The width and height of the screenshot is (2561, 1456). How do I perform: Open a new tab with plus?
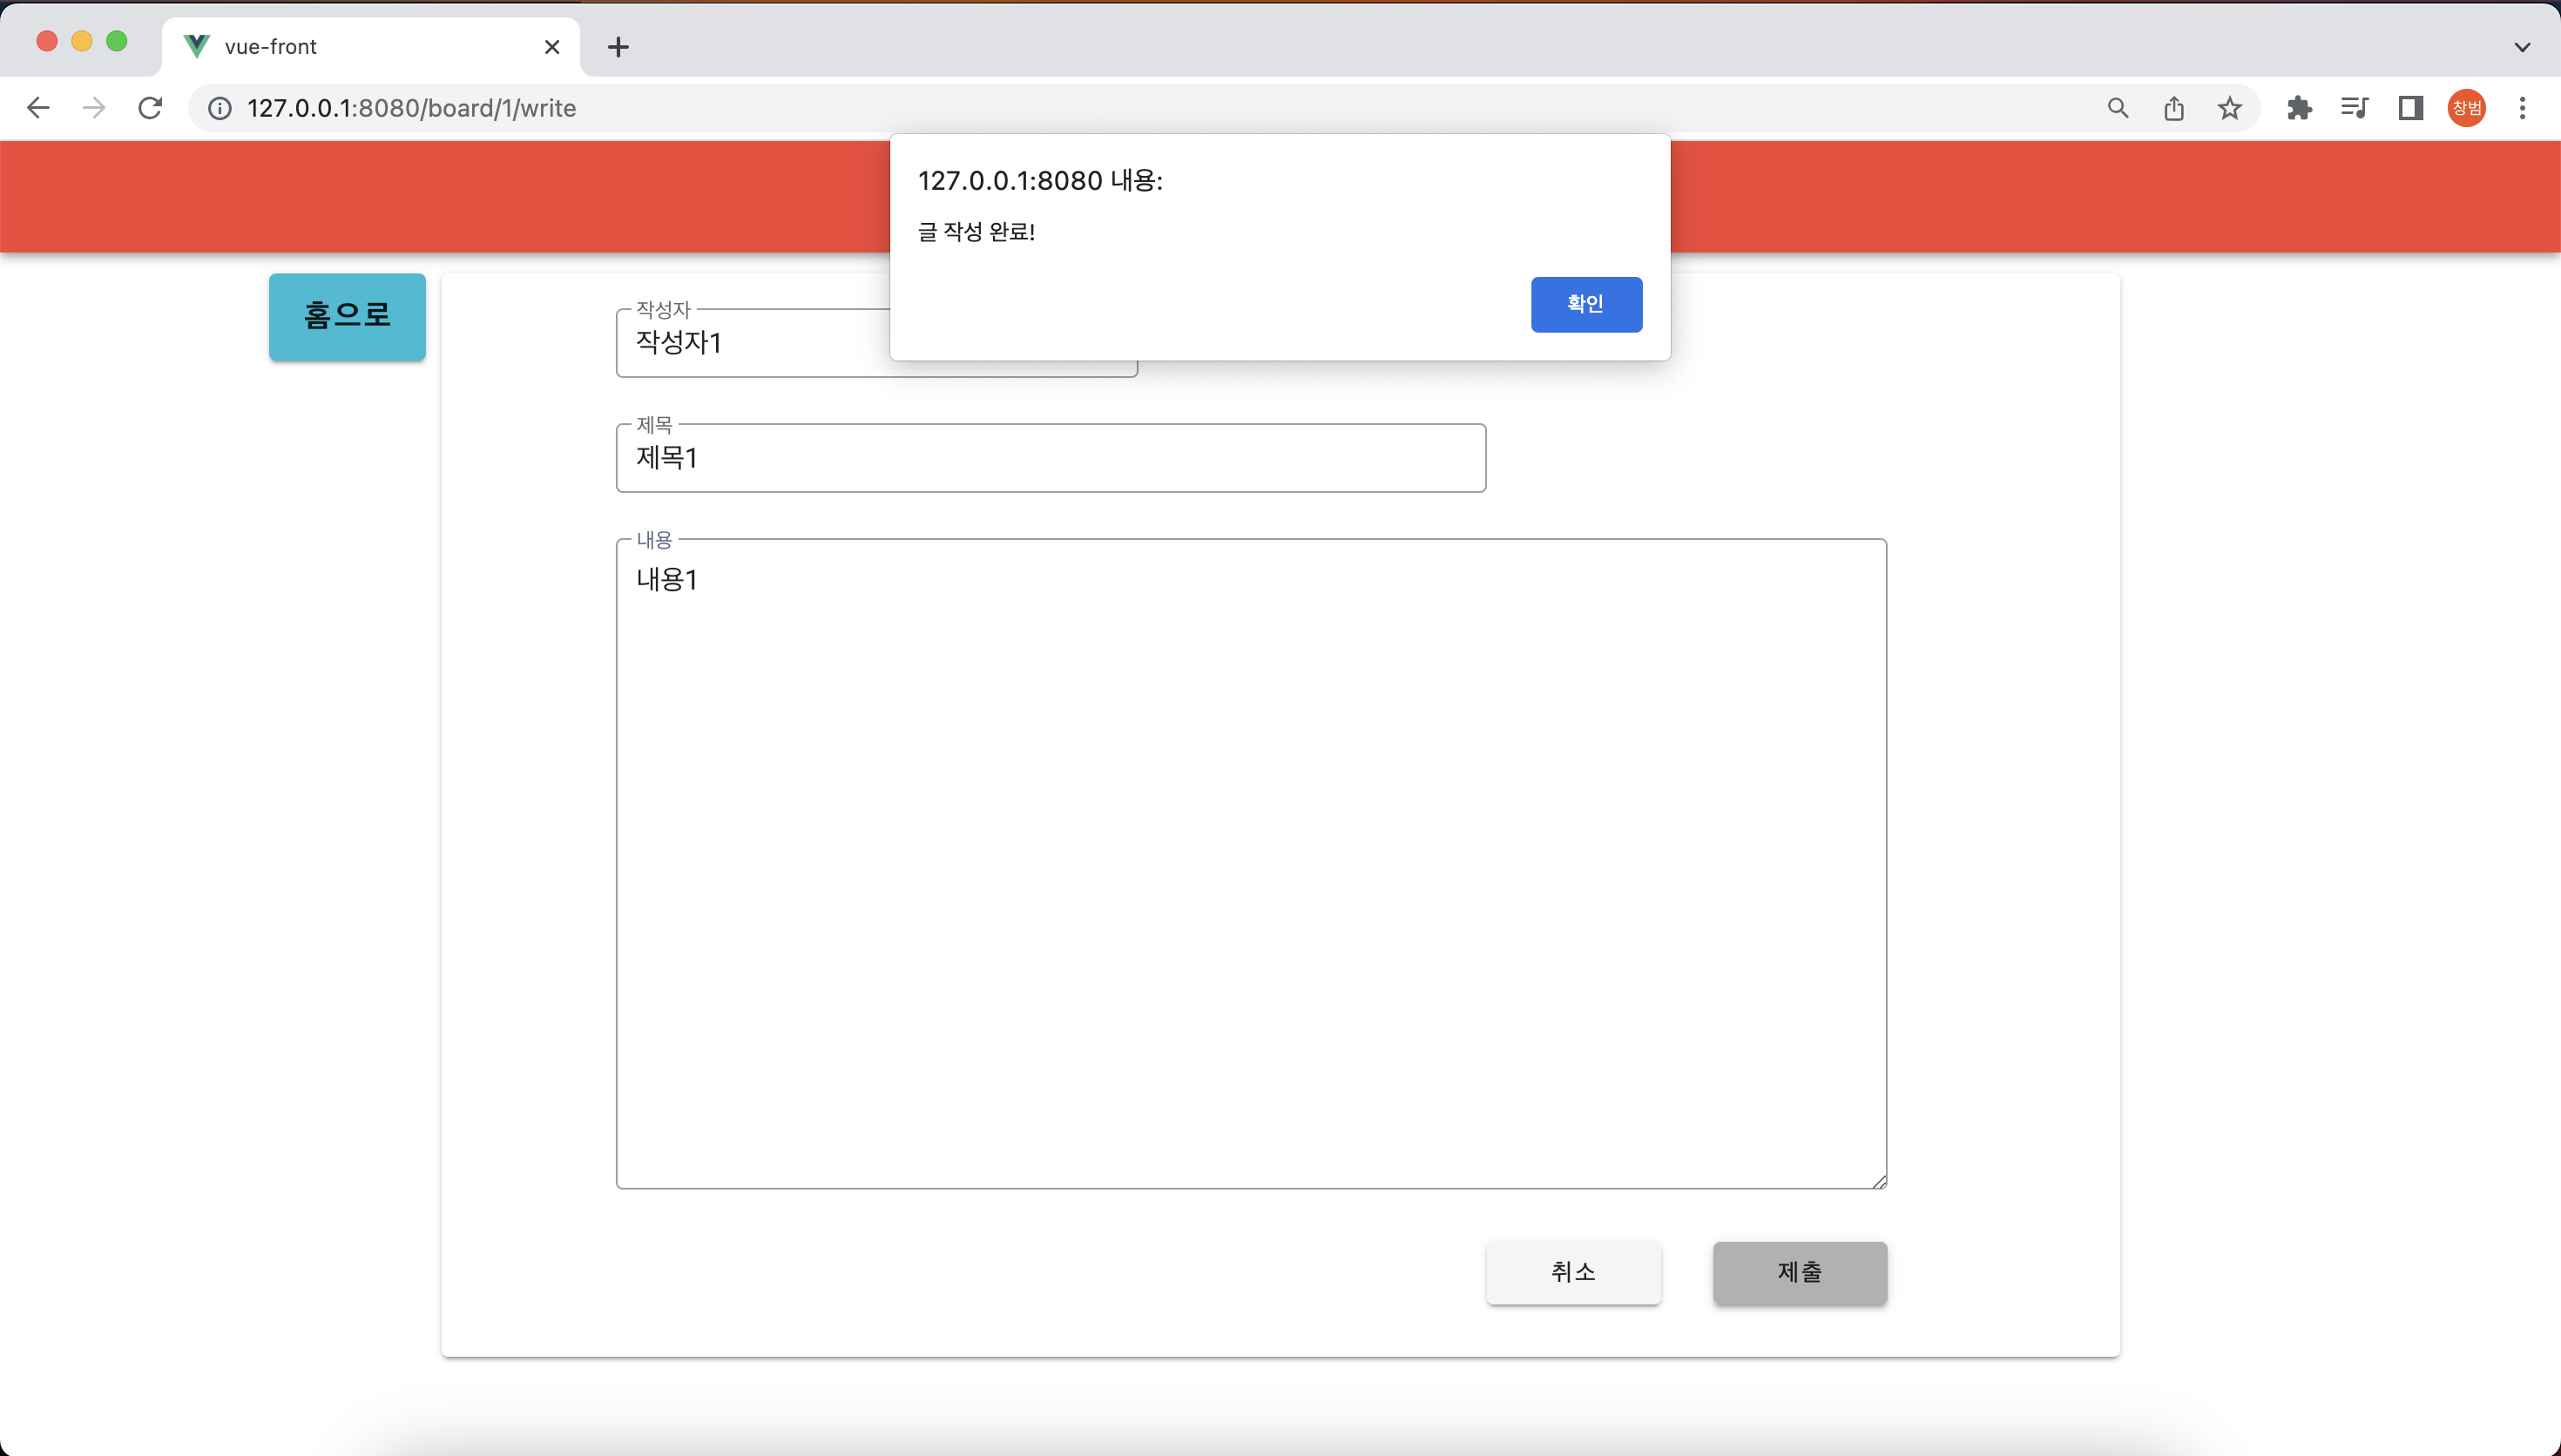click(x=618, y=47)
